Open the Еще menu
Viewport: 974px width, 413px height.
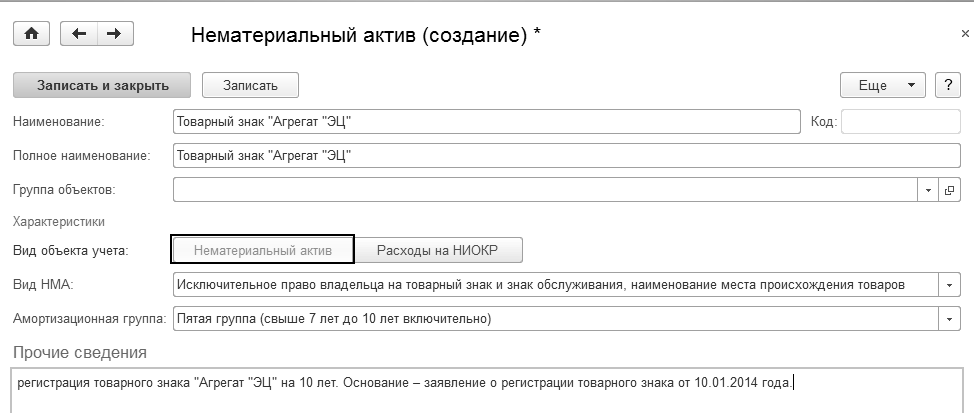(883, 85)
